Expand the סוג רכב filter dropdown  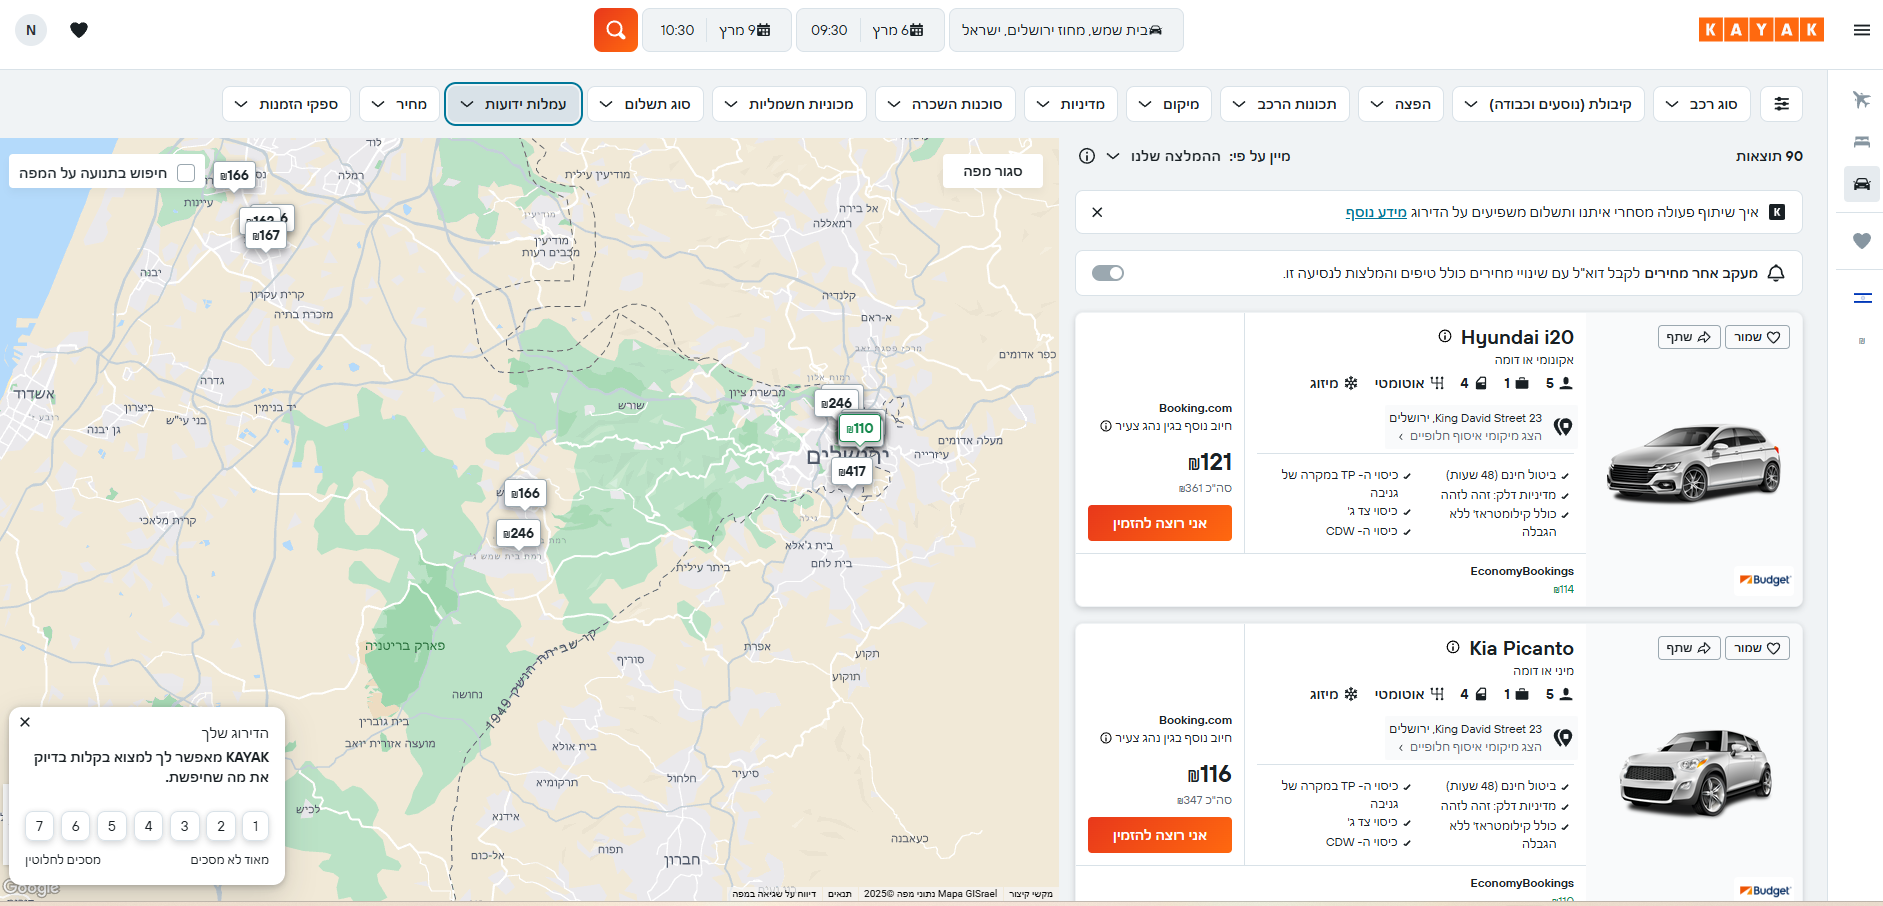point(1701,104)
